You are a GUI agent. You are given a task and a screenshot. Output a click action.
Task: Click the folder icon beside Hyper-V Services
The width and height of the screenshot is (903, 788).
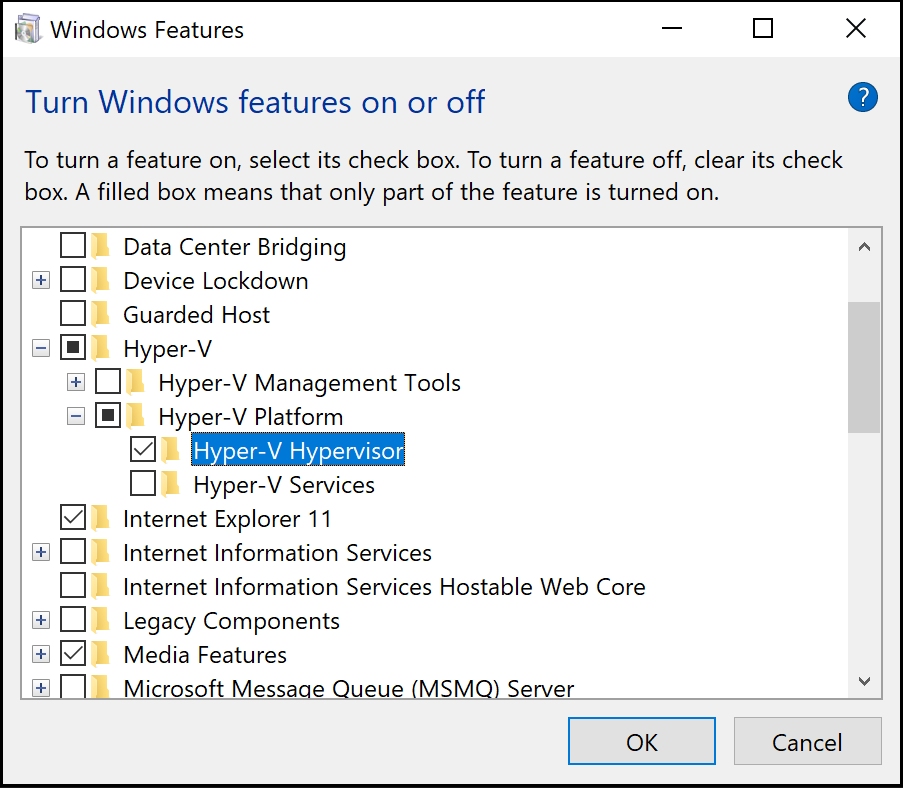(x=171, y=485)
